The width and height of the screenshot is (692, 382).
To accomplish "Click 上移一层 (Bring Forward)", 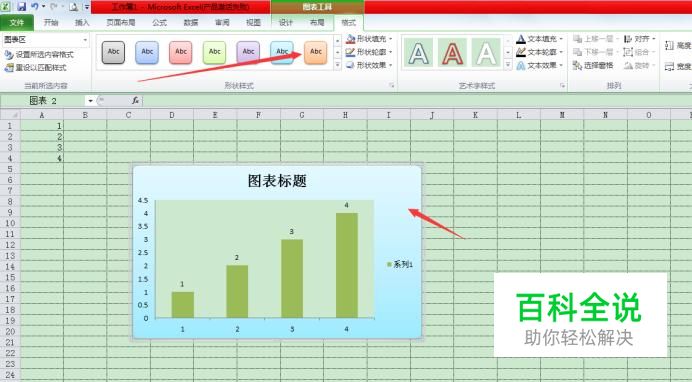I will 596,39.
